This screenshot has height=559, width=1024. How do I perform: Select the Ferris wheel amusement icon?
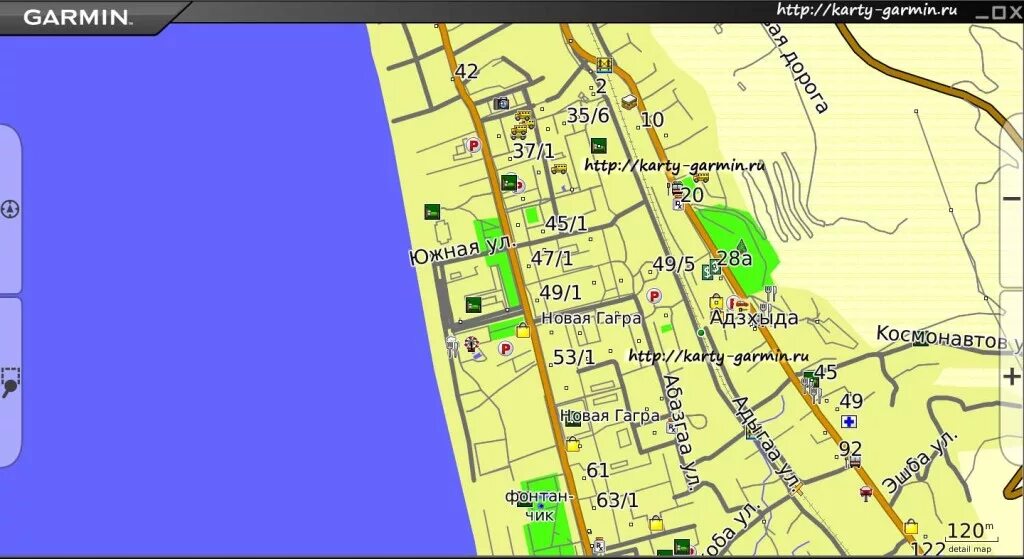pos(471,343)
